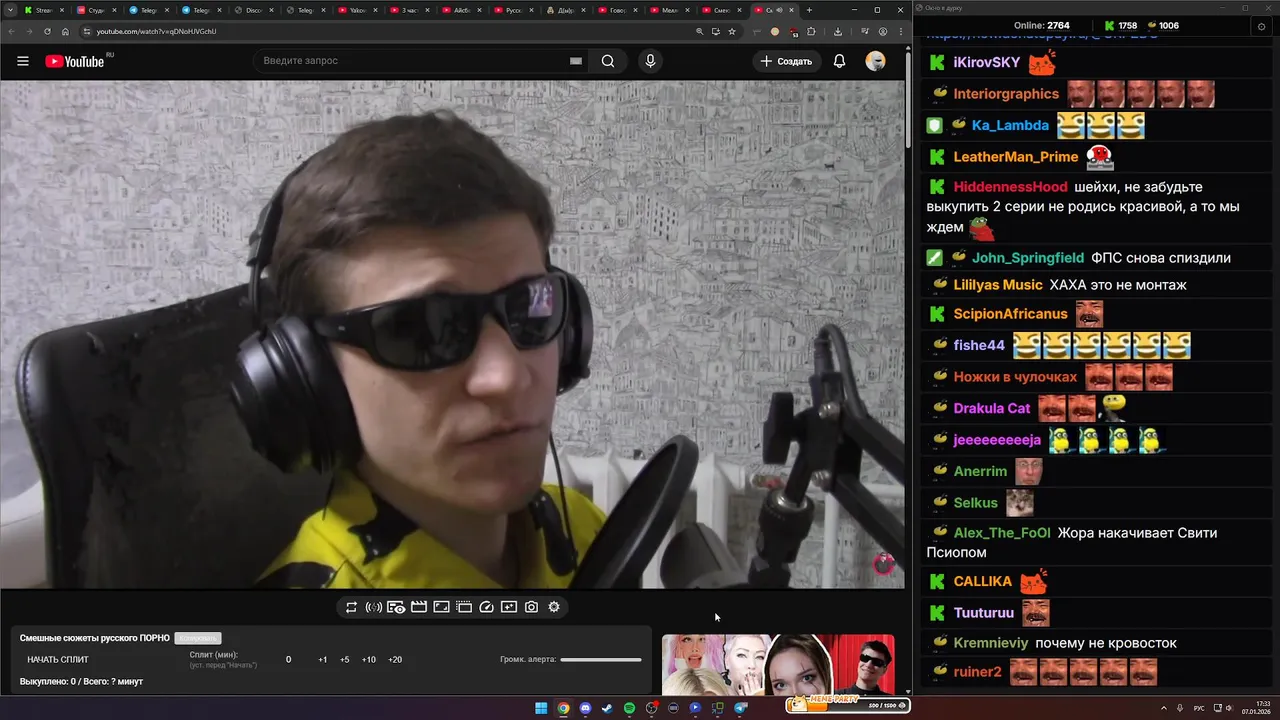
Task: Click username HiddennessHood in chat
Action: [x=1010, y=187]
